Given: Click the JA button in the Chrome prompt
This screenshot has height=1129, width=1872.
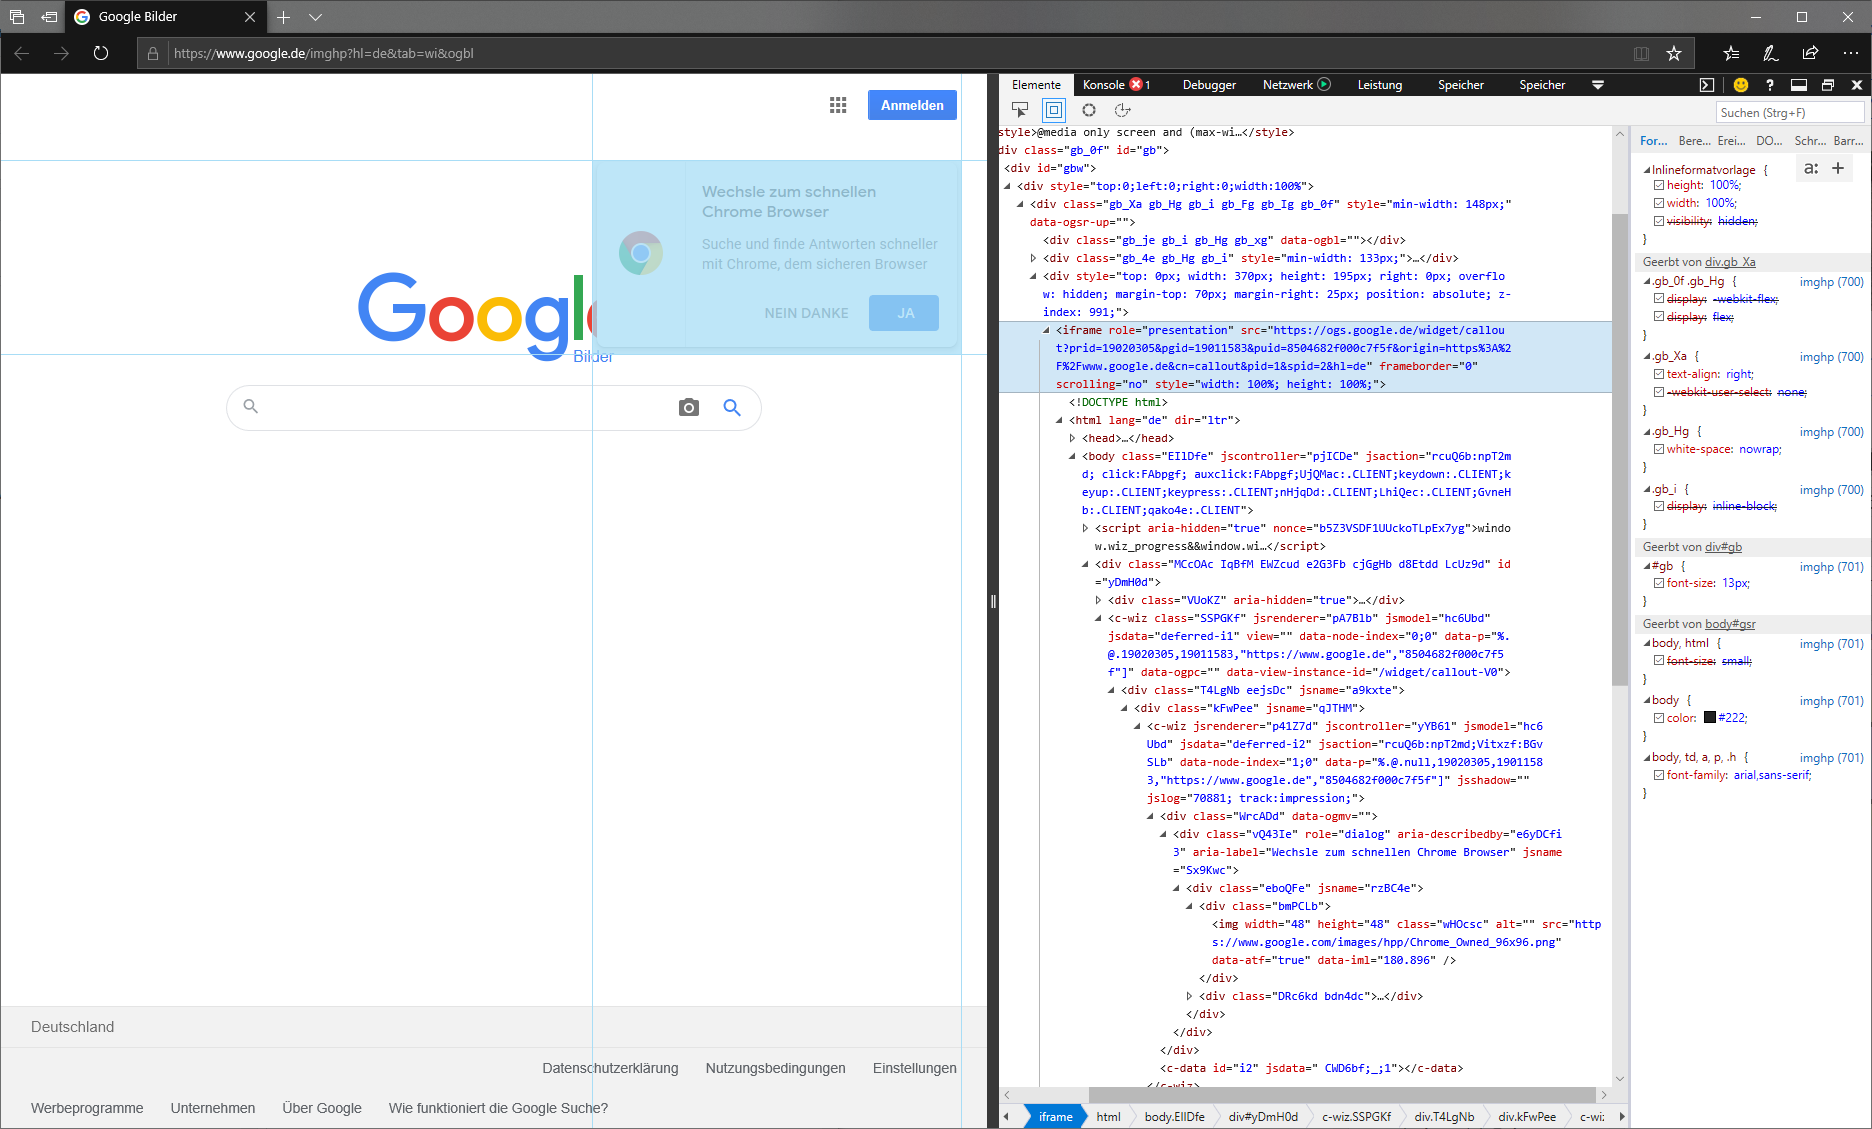Looking at the screenshot, I should pos(903,312).
